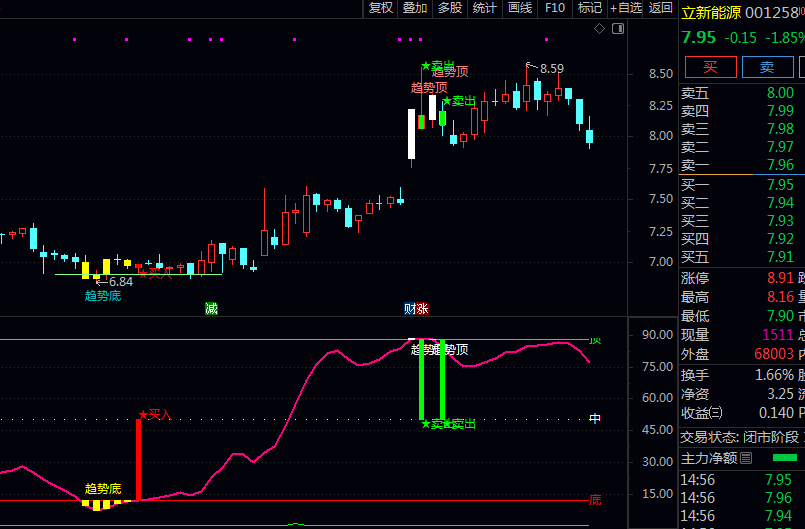Click the diamond icon above the chart

tap(599, 29)
